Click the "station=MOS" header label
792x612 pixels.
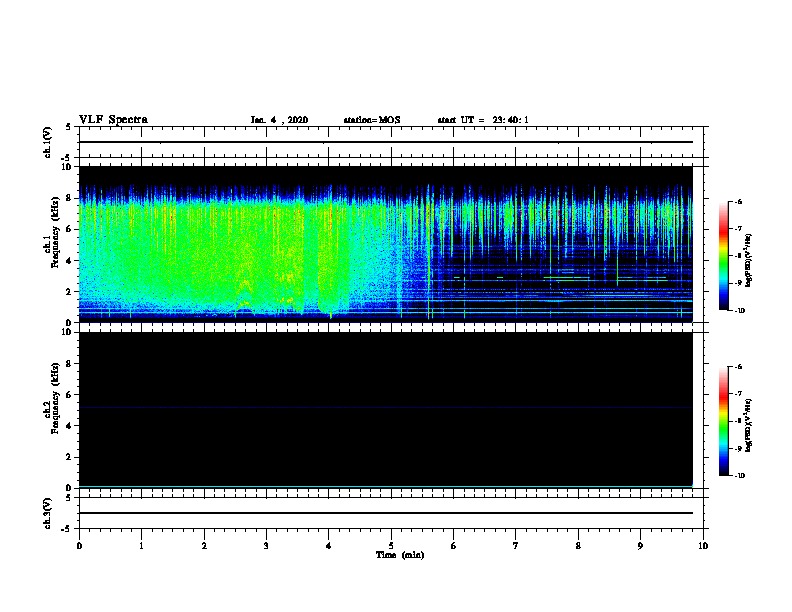tap(372, 120)
